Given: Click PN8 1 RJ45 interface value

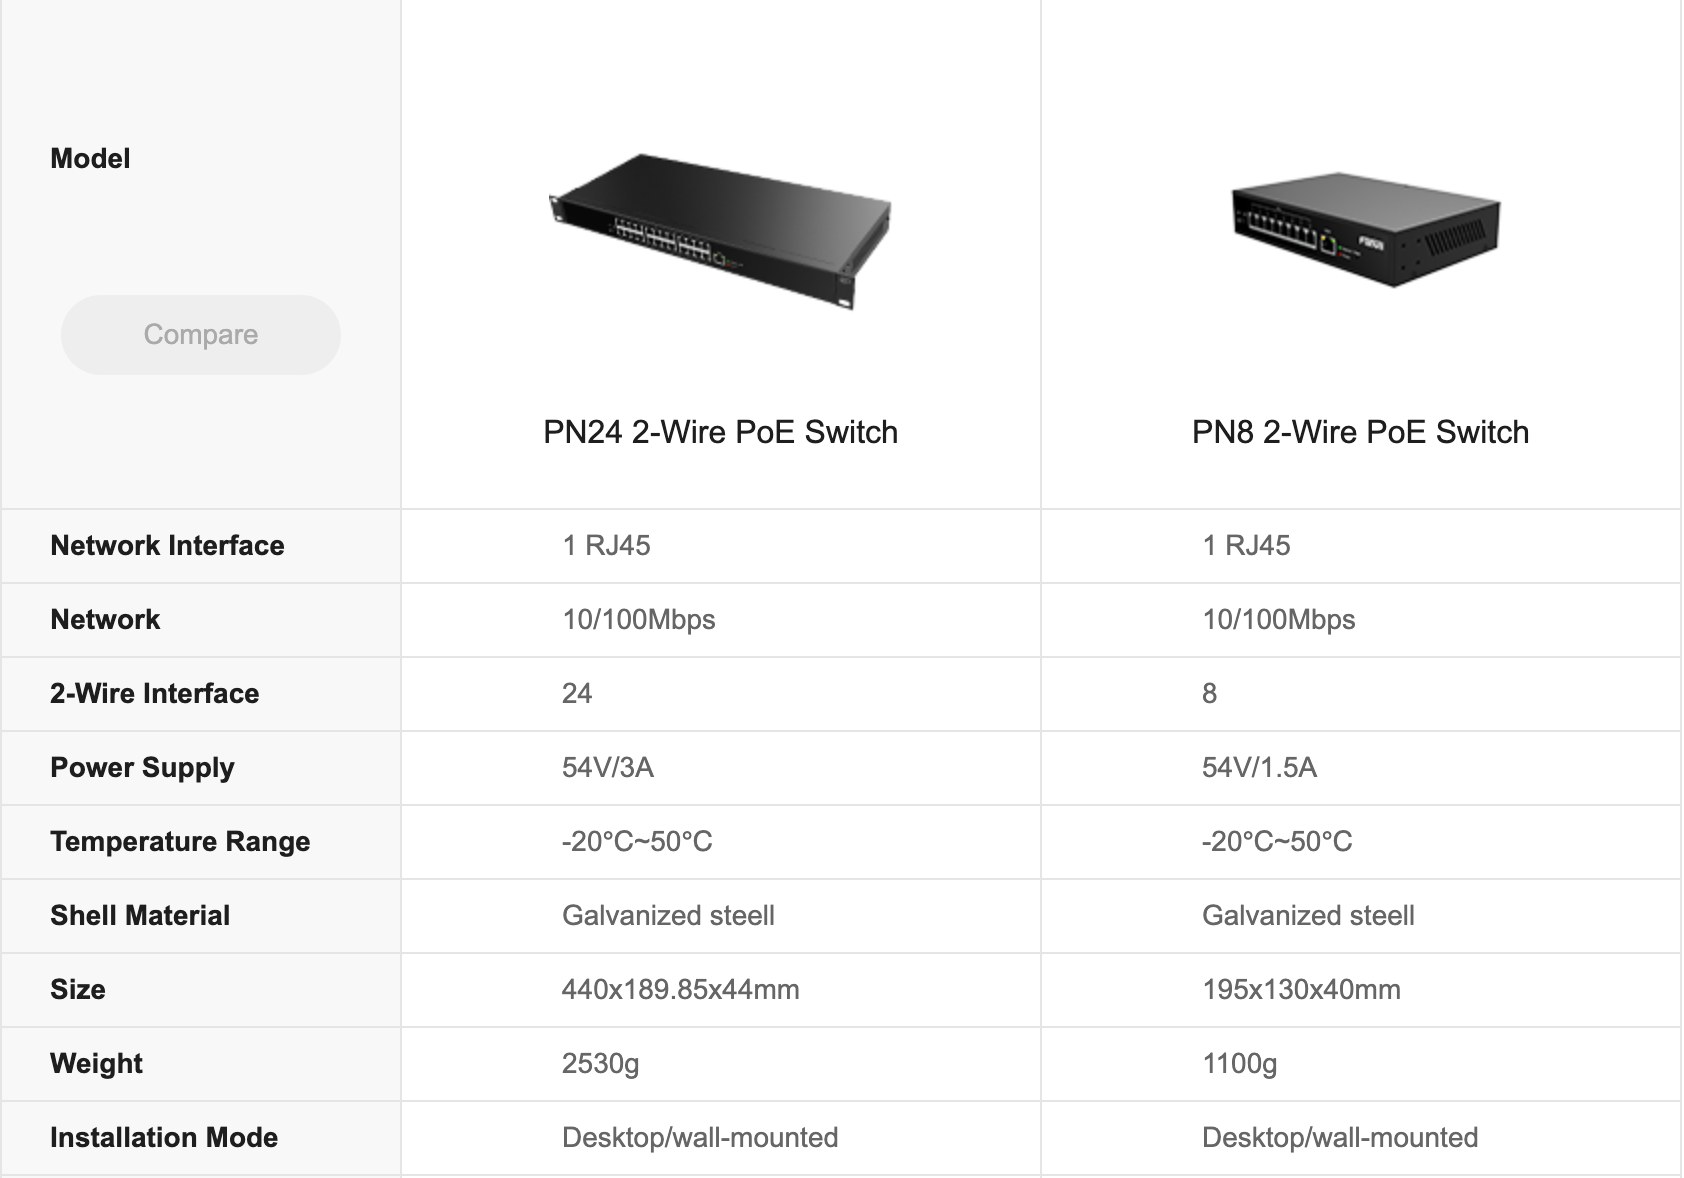Looking at the screenshot, I should pos(1246,545).
